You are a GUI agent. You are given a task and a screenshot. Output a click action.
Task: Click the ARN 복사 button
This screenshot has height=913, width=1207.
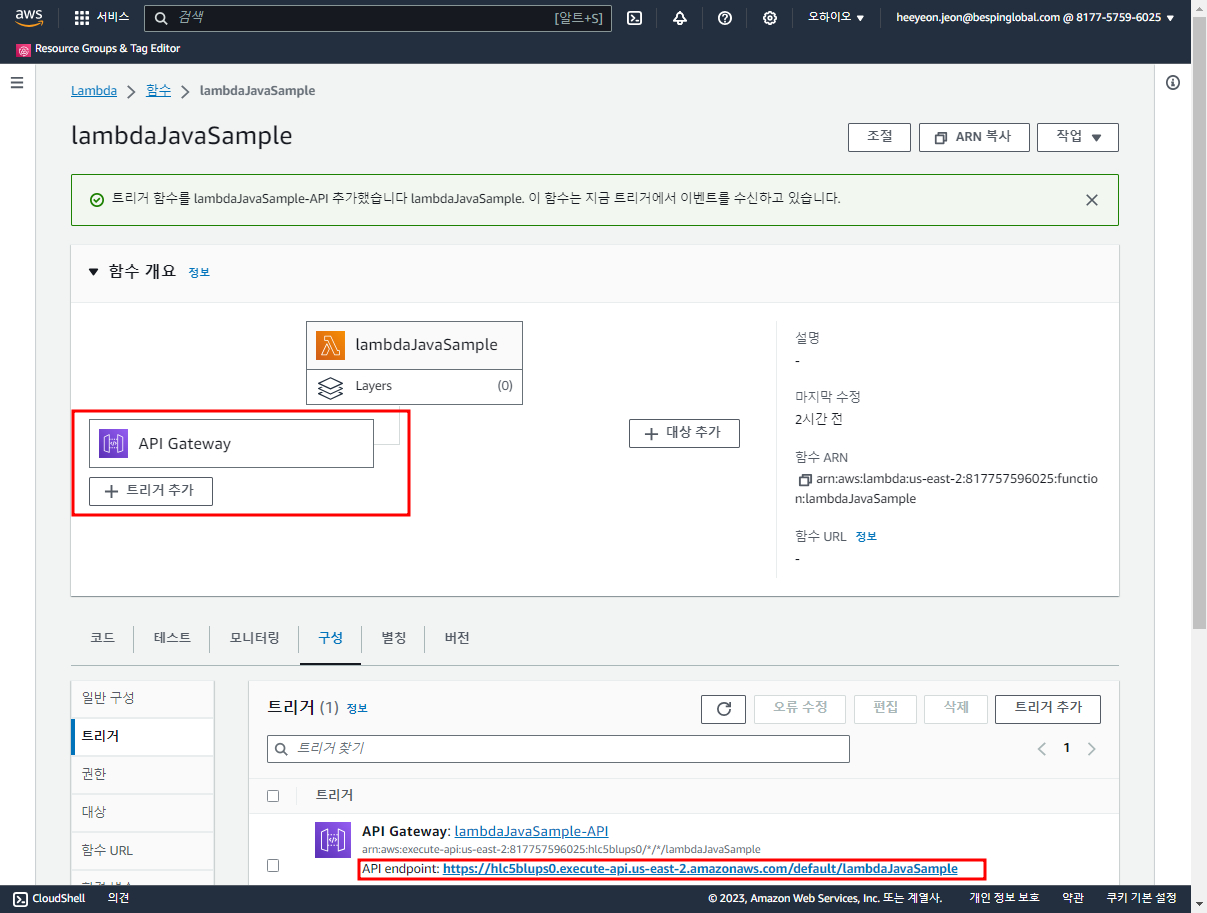click(x=974, y=137)
